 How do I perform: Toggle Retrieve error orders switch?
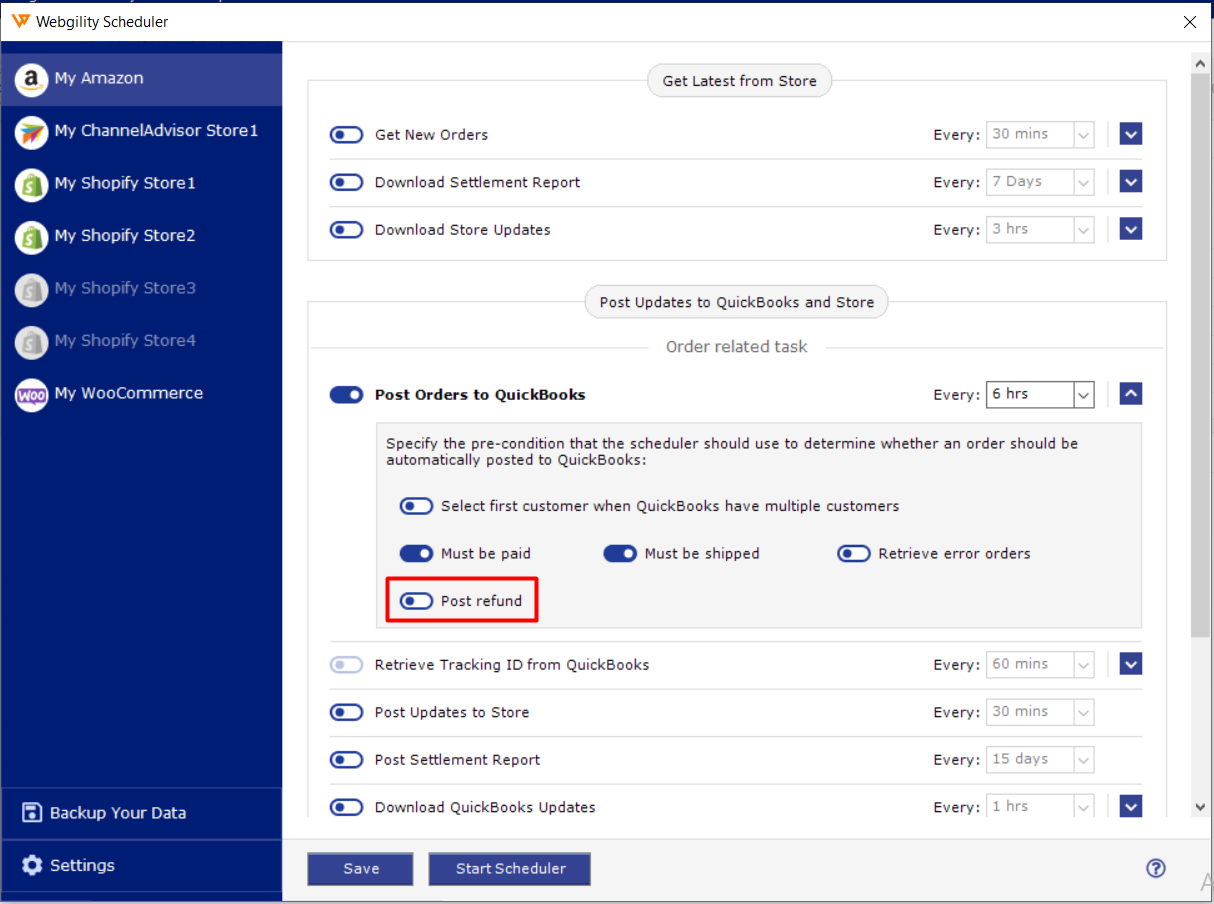click(854, 554)
